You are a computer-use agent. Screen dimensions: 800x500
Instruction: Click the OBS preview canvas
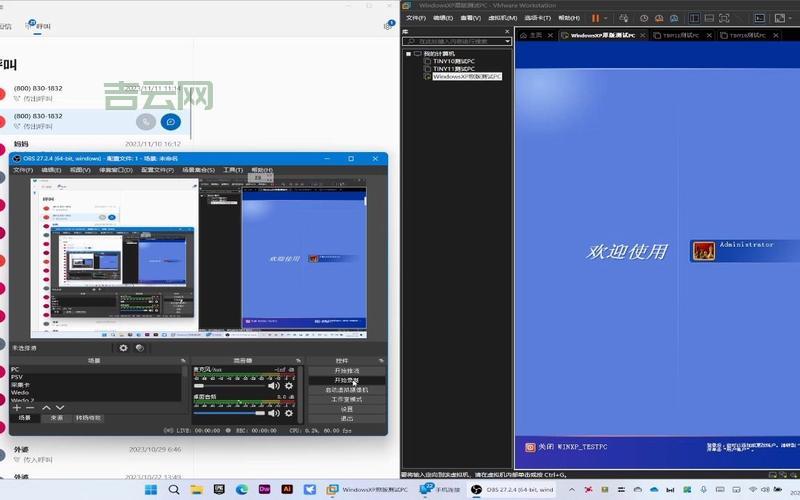199,258
